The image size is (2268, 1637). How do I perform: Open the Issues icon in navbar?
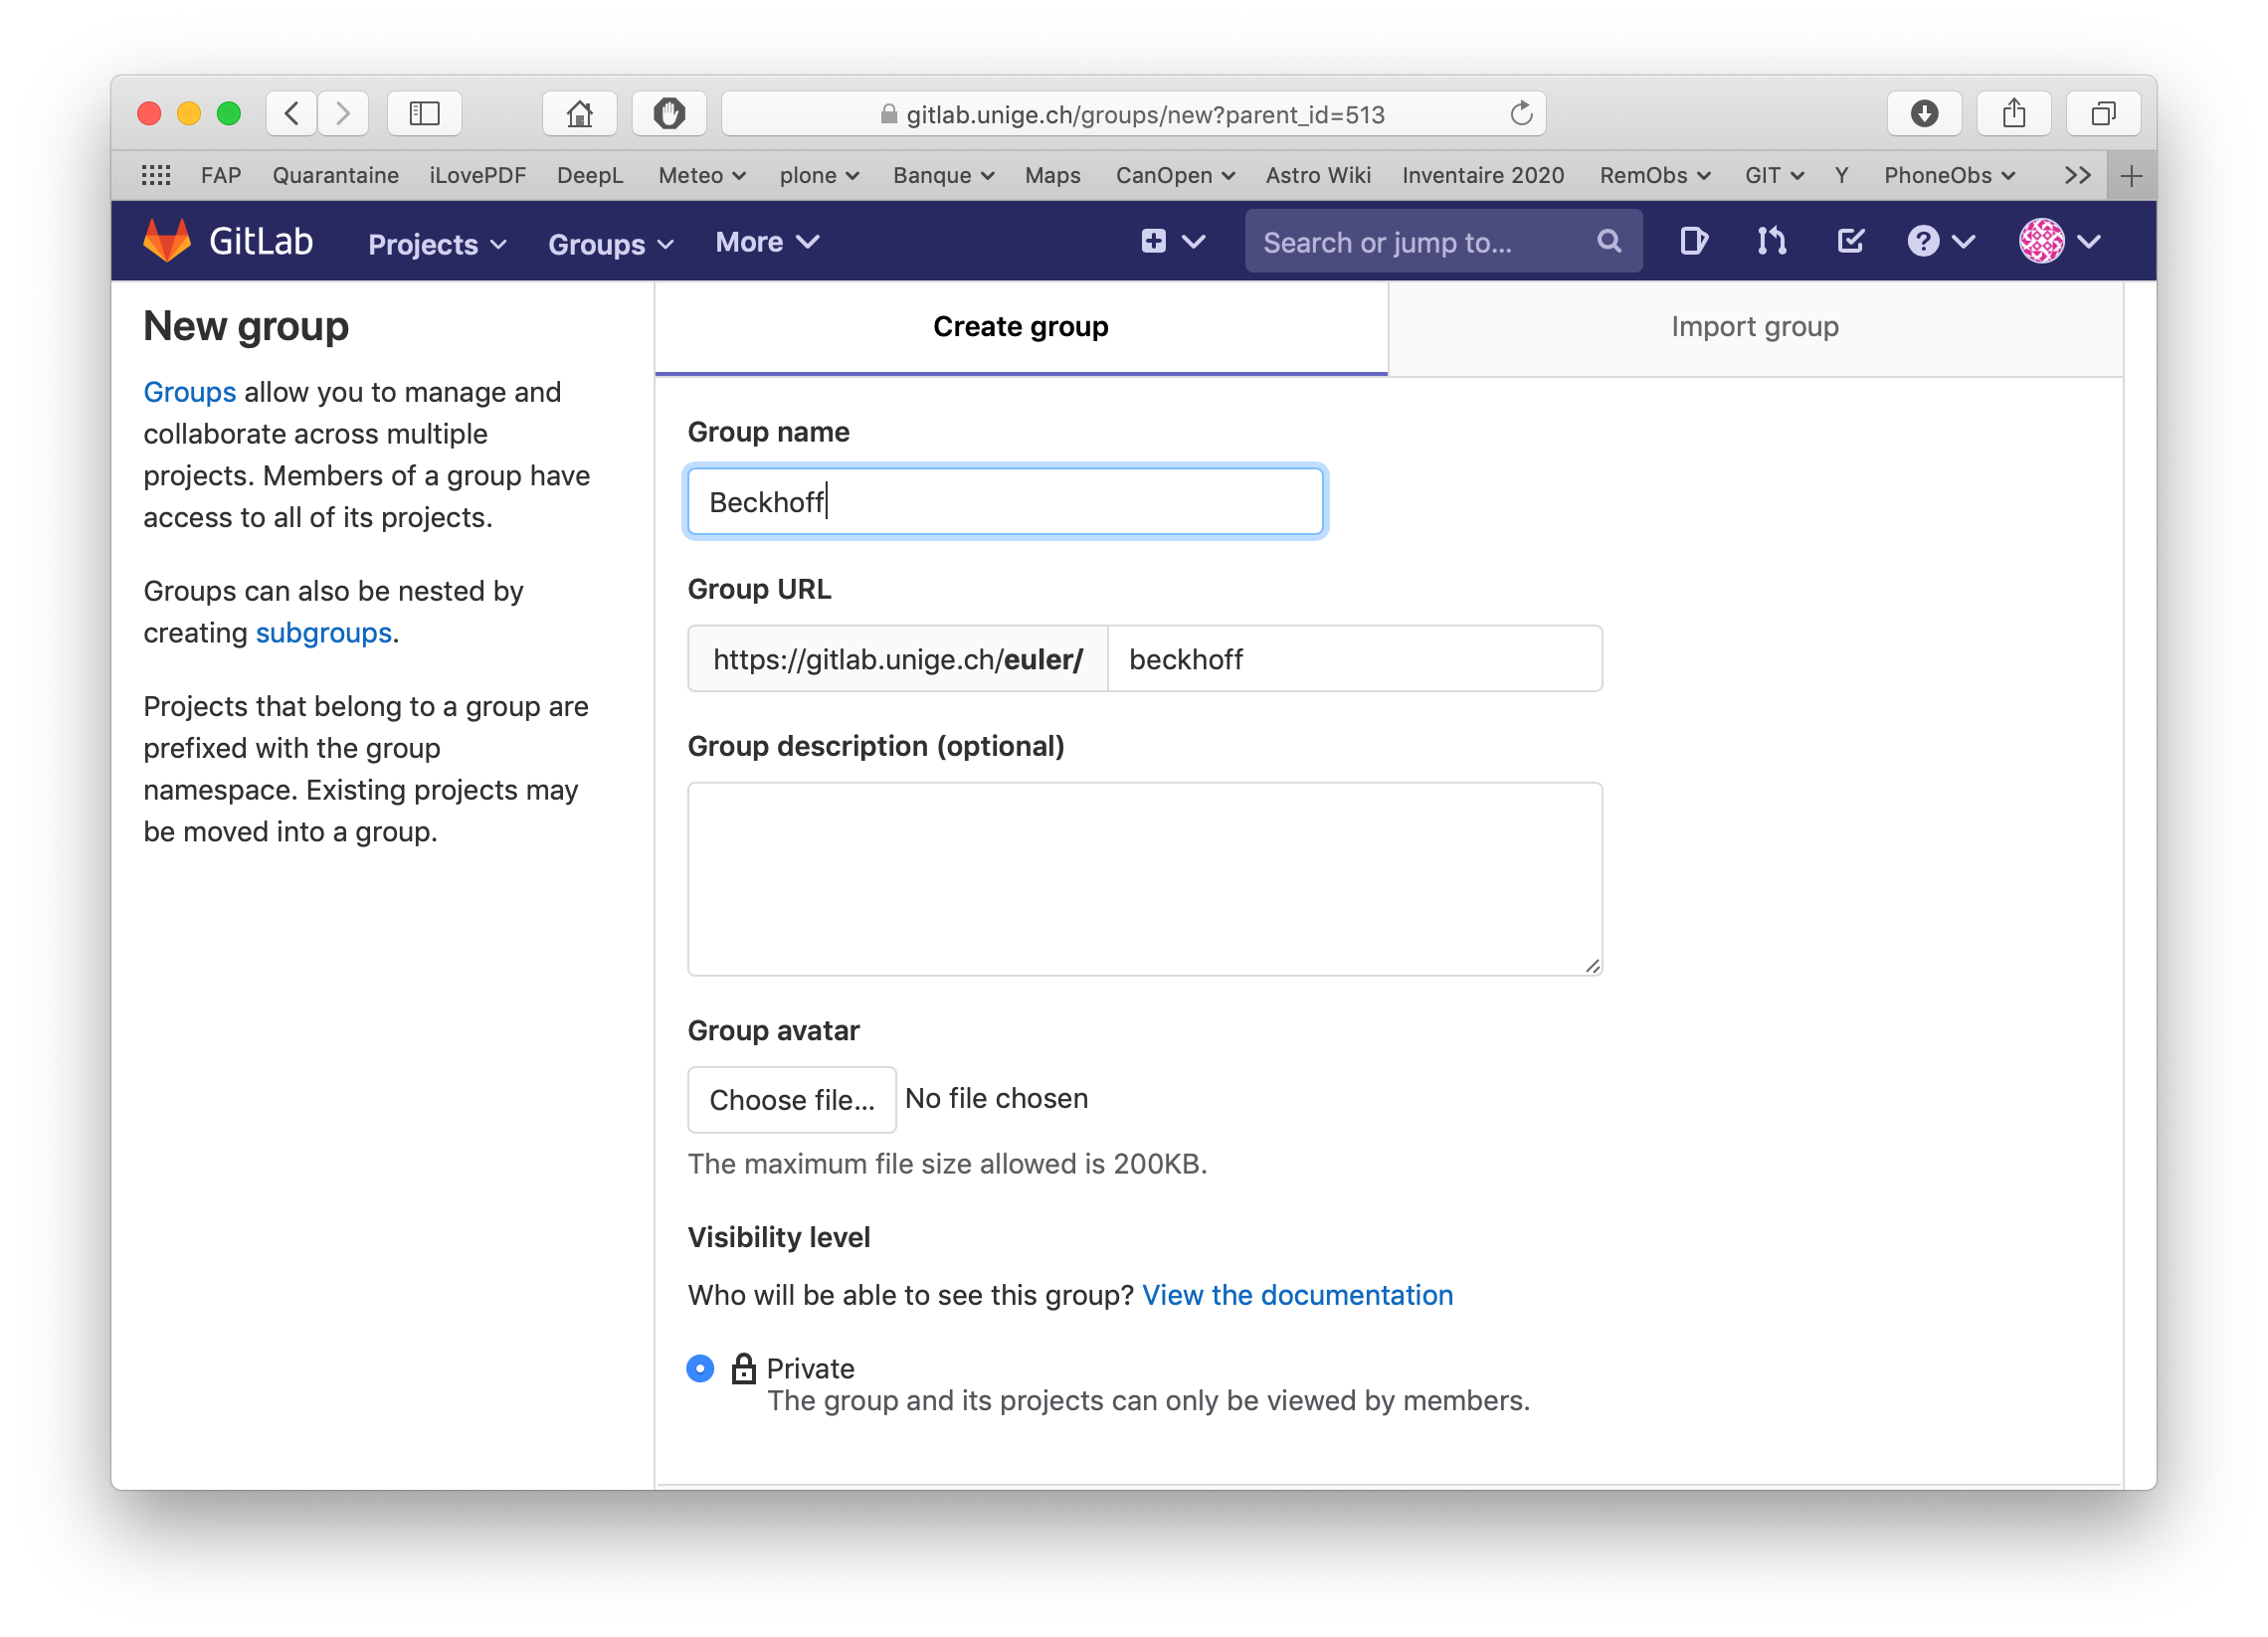tap(1693, 241)
